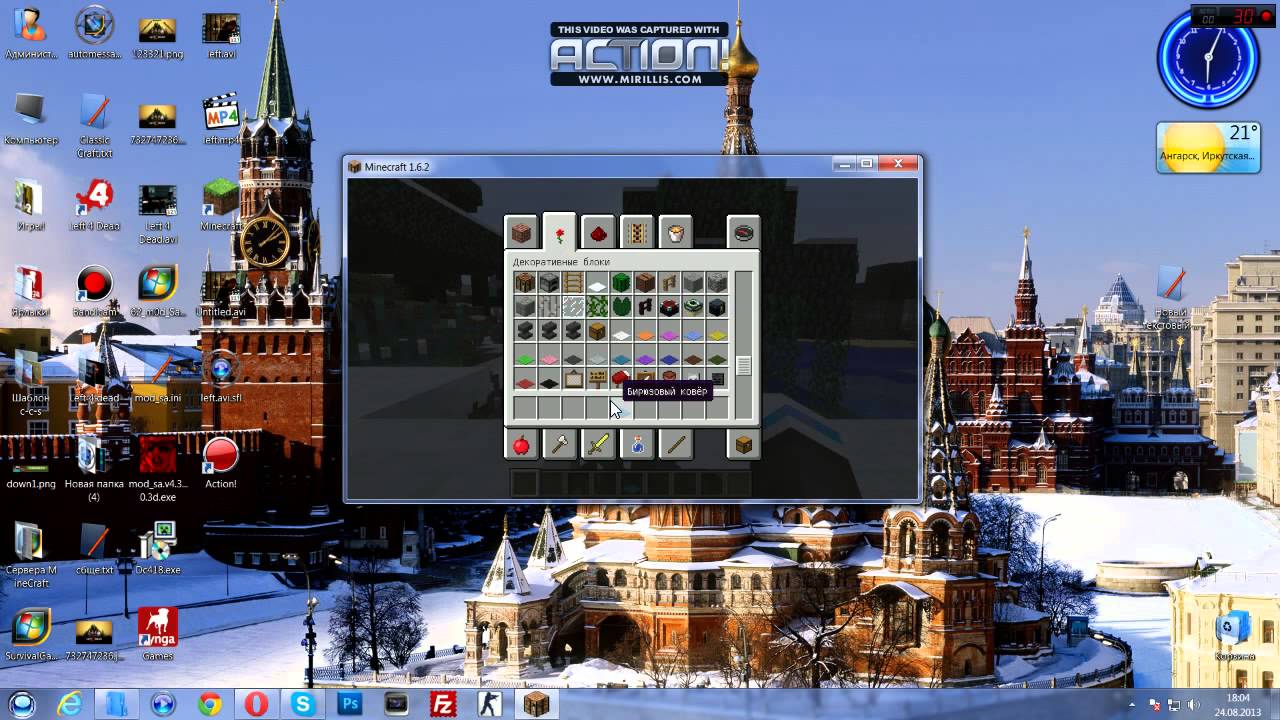Open the Classic Craft.txt file
Image resolution: width=1280 pixels, height=720 pixels.
pyautogui.click(x=94, y=126)
